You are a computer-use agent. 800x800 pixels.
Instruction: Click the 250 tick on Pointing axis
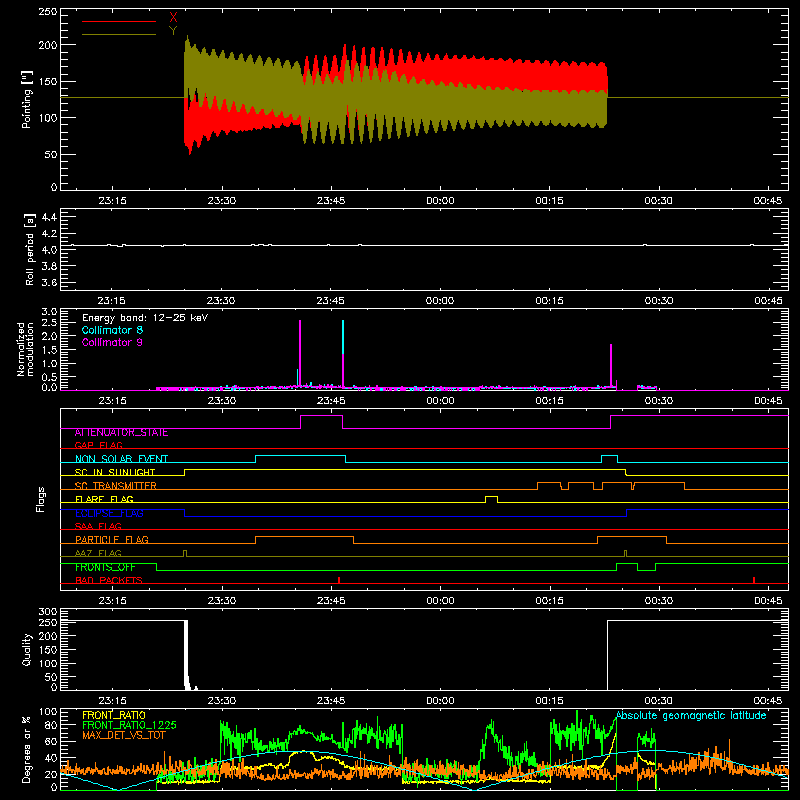point(48,12)
